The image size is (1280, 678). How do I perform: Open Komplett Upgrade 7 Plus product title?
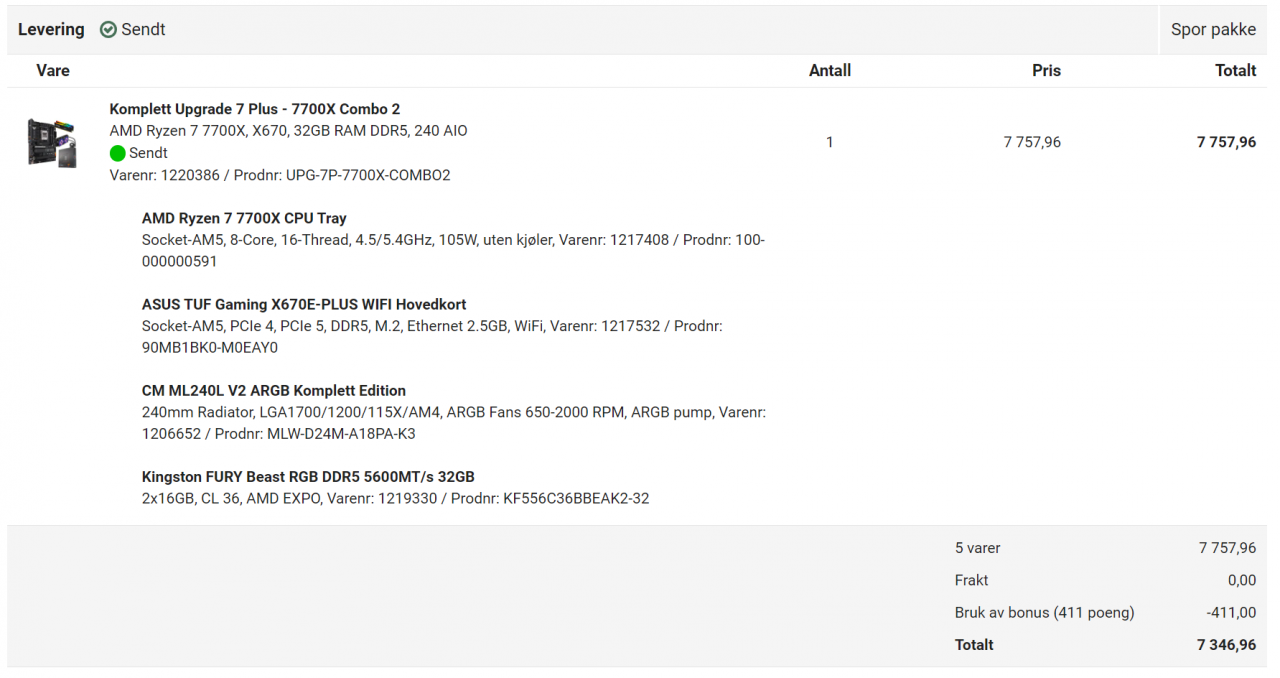[x=254, y=109]
